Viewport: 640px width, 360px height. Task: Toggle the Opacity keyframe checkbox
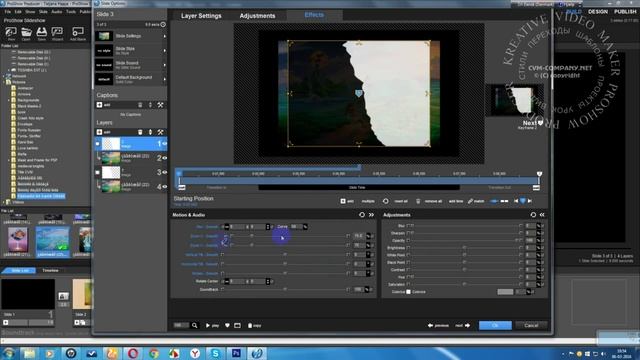[x=408, y=240]
